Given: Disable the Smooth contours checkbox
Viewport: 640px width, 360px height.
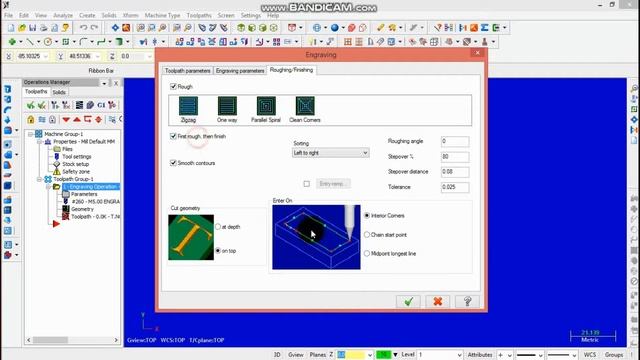Looking at the screenshot, I should point(173,163).
